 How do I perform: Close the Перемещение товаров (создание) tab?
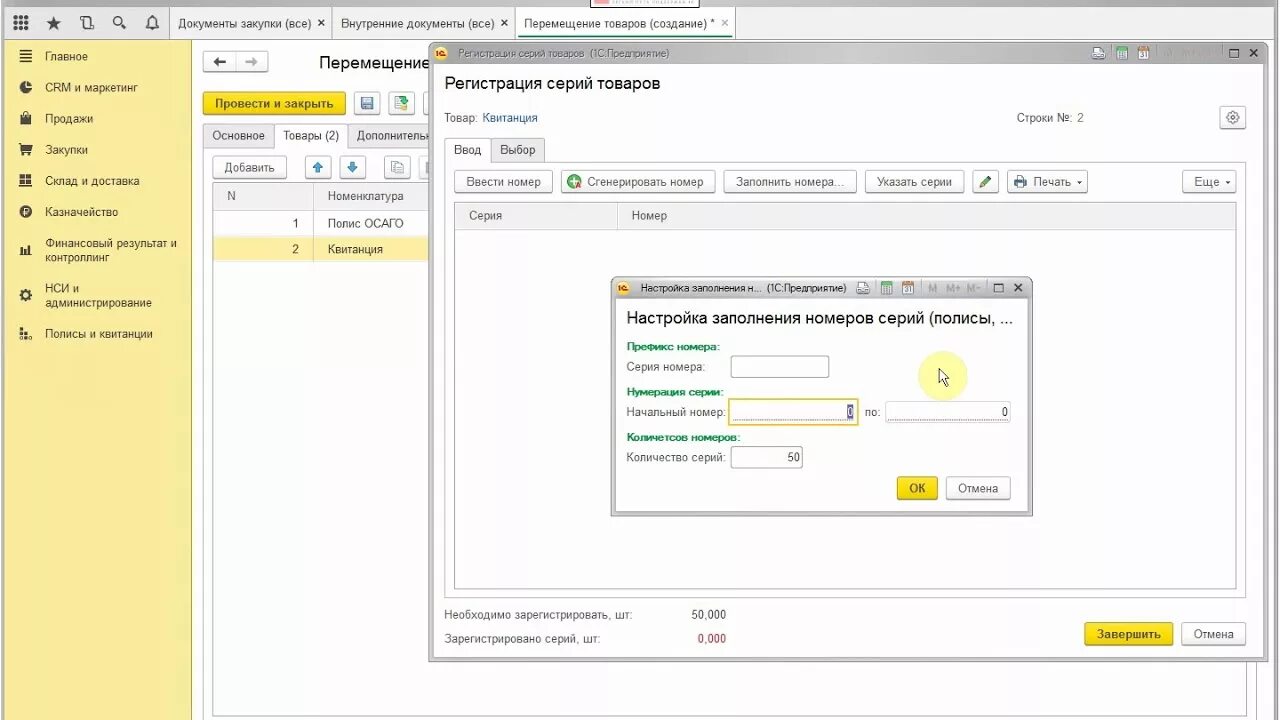pyautogui.click(x=725, y=22)
